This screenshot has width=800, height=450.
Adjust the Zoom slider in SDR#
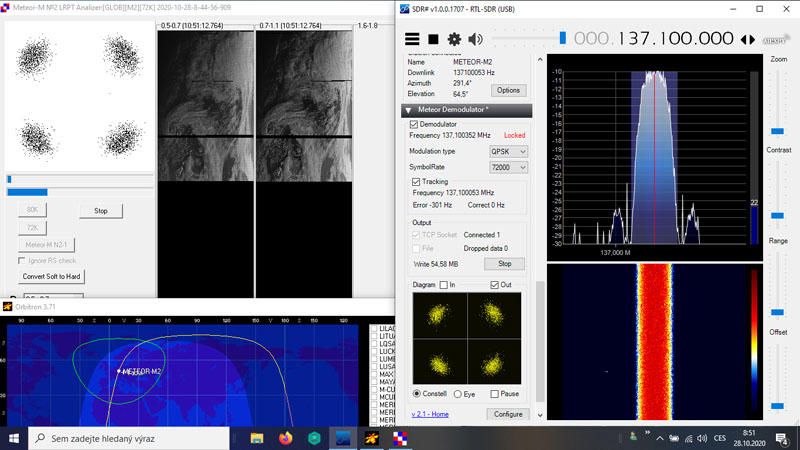point(777,132)
